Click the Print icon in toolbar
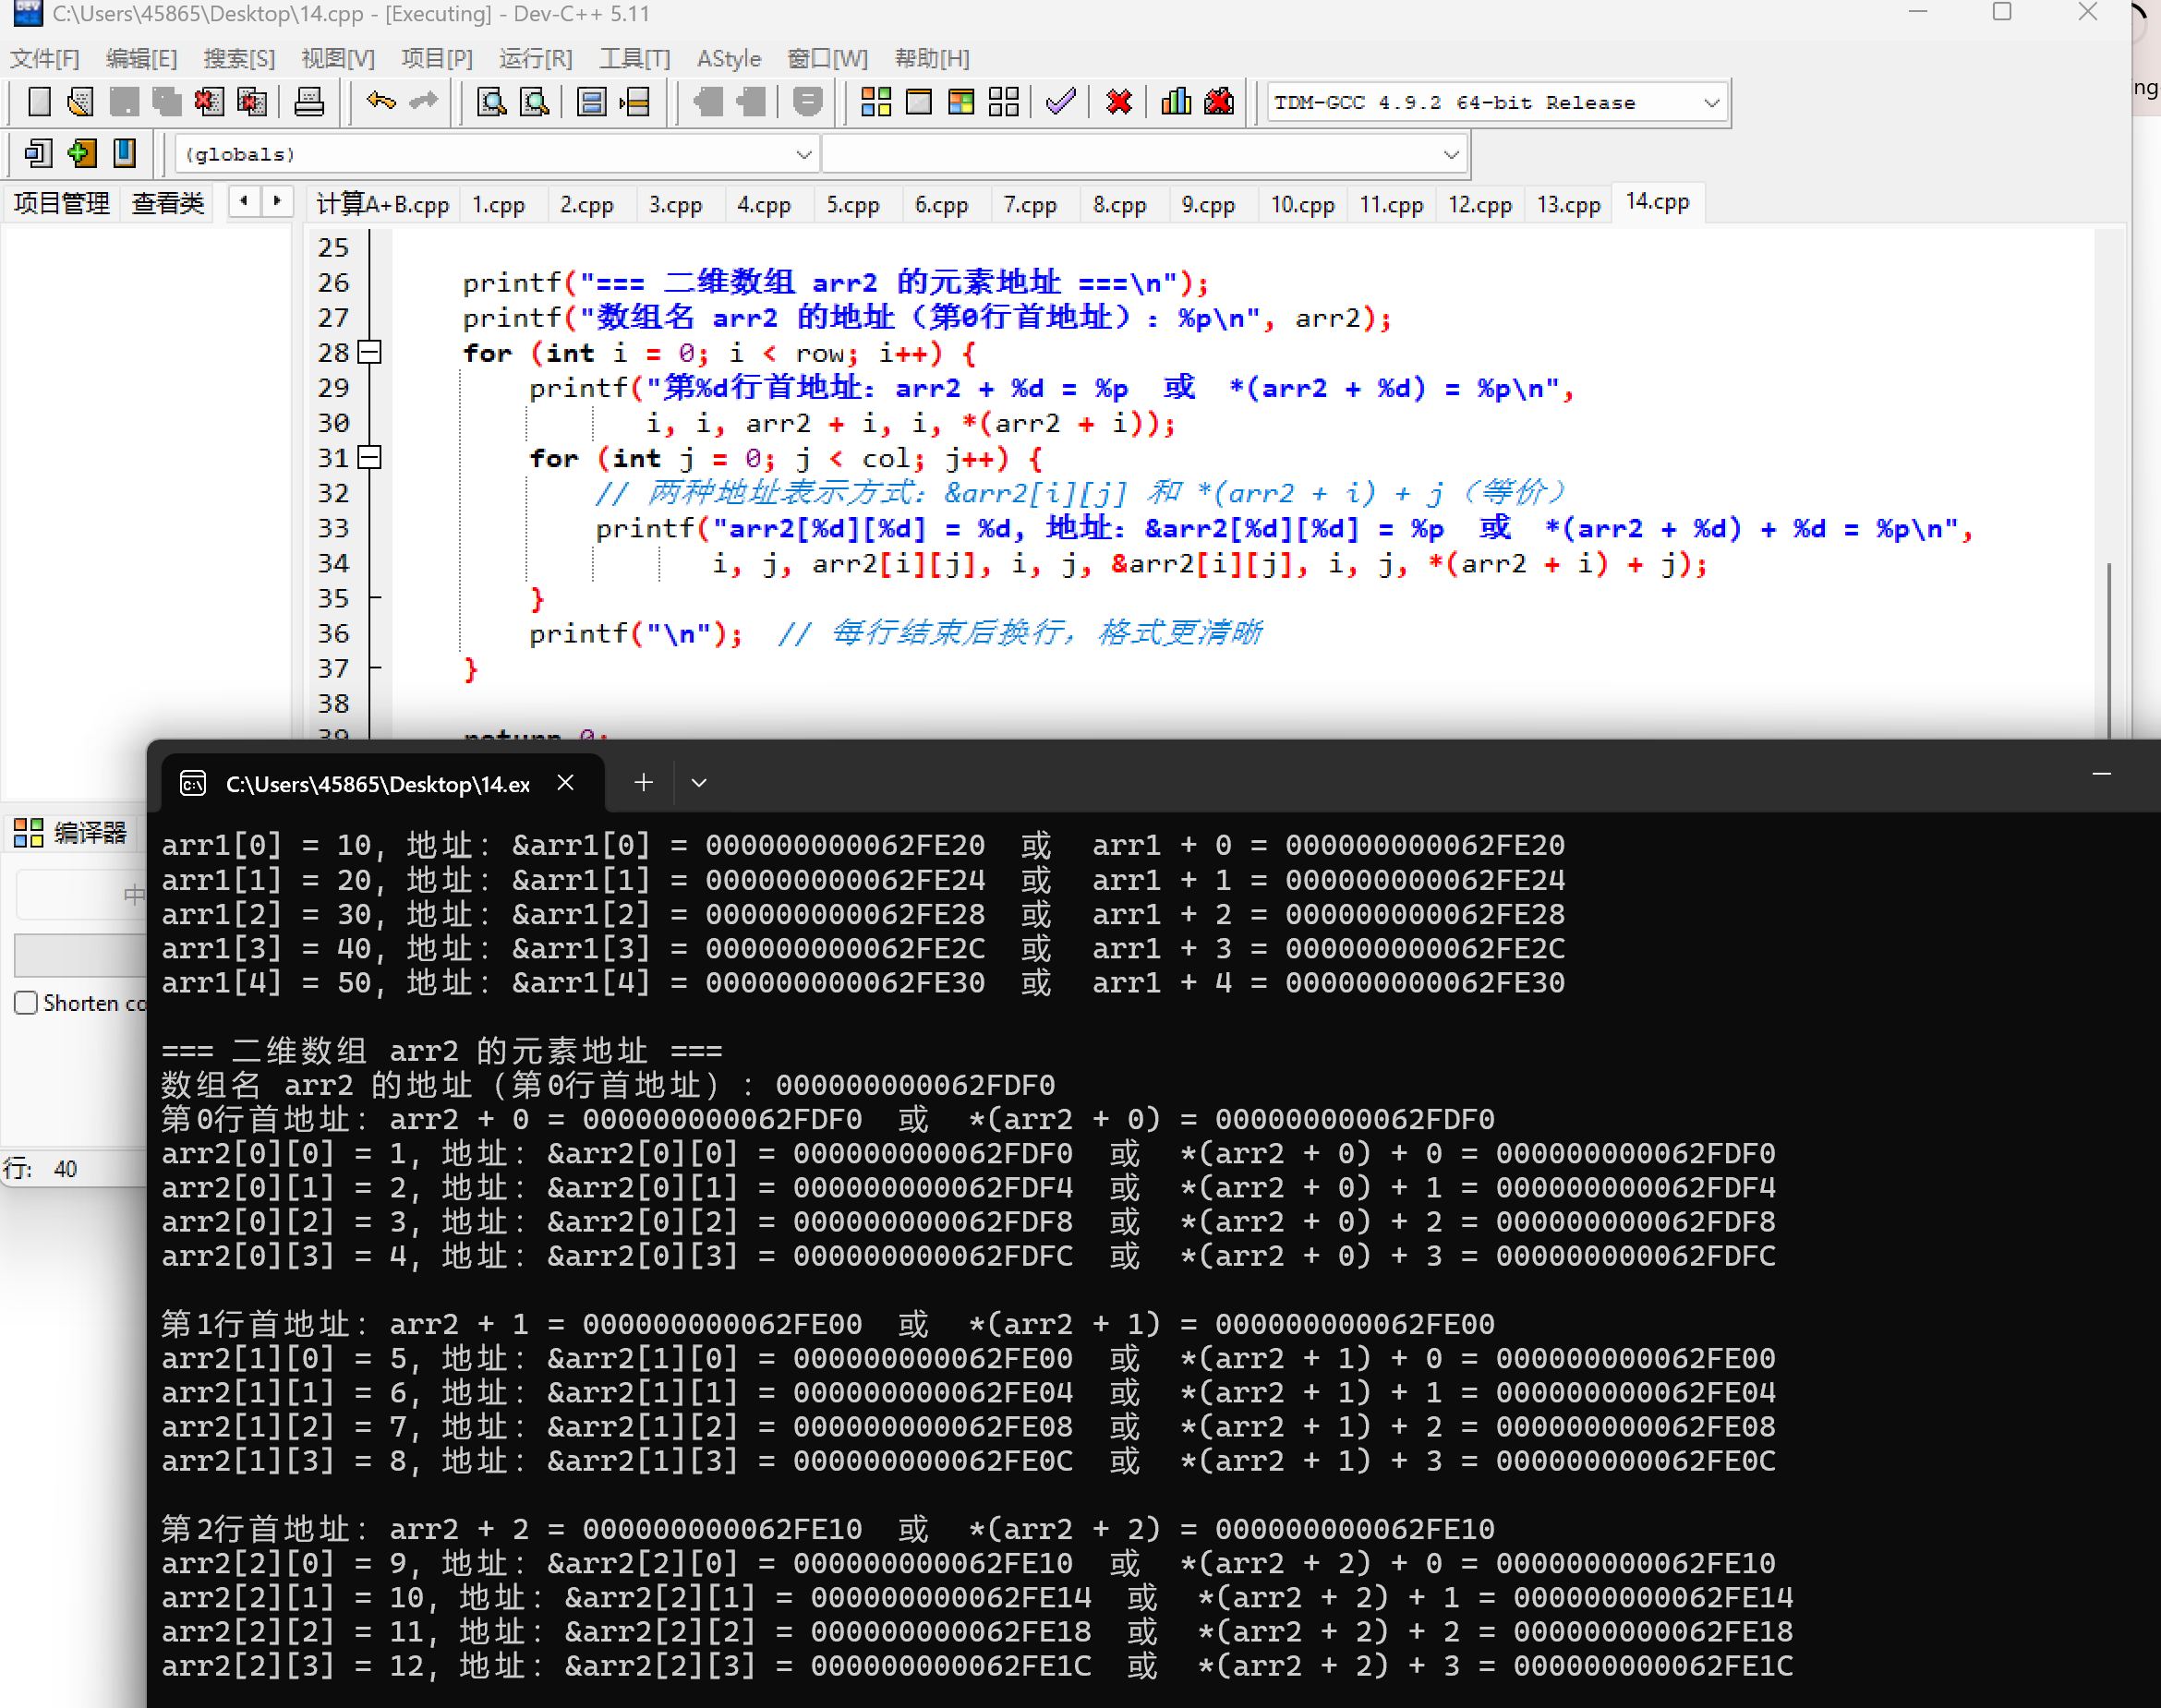Image resolution: width=2161 pixels, height=1708 pixels. tap(309, 102)
